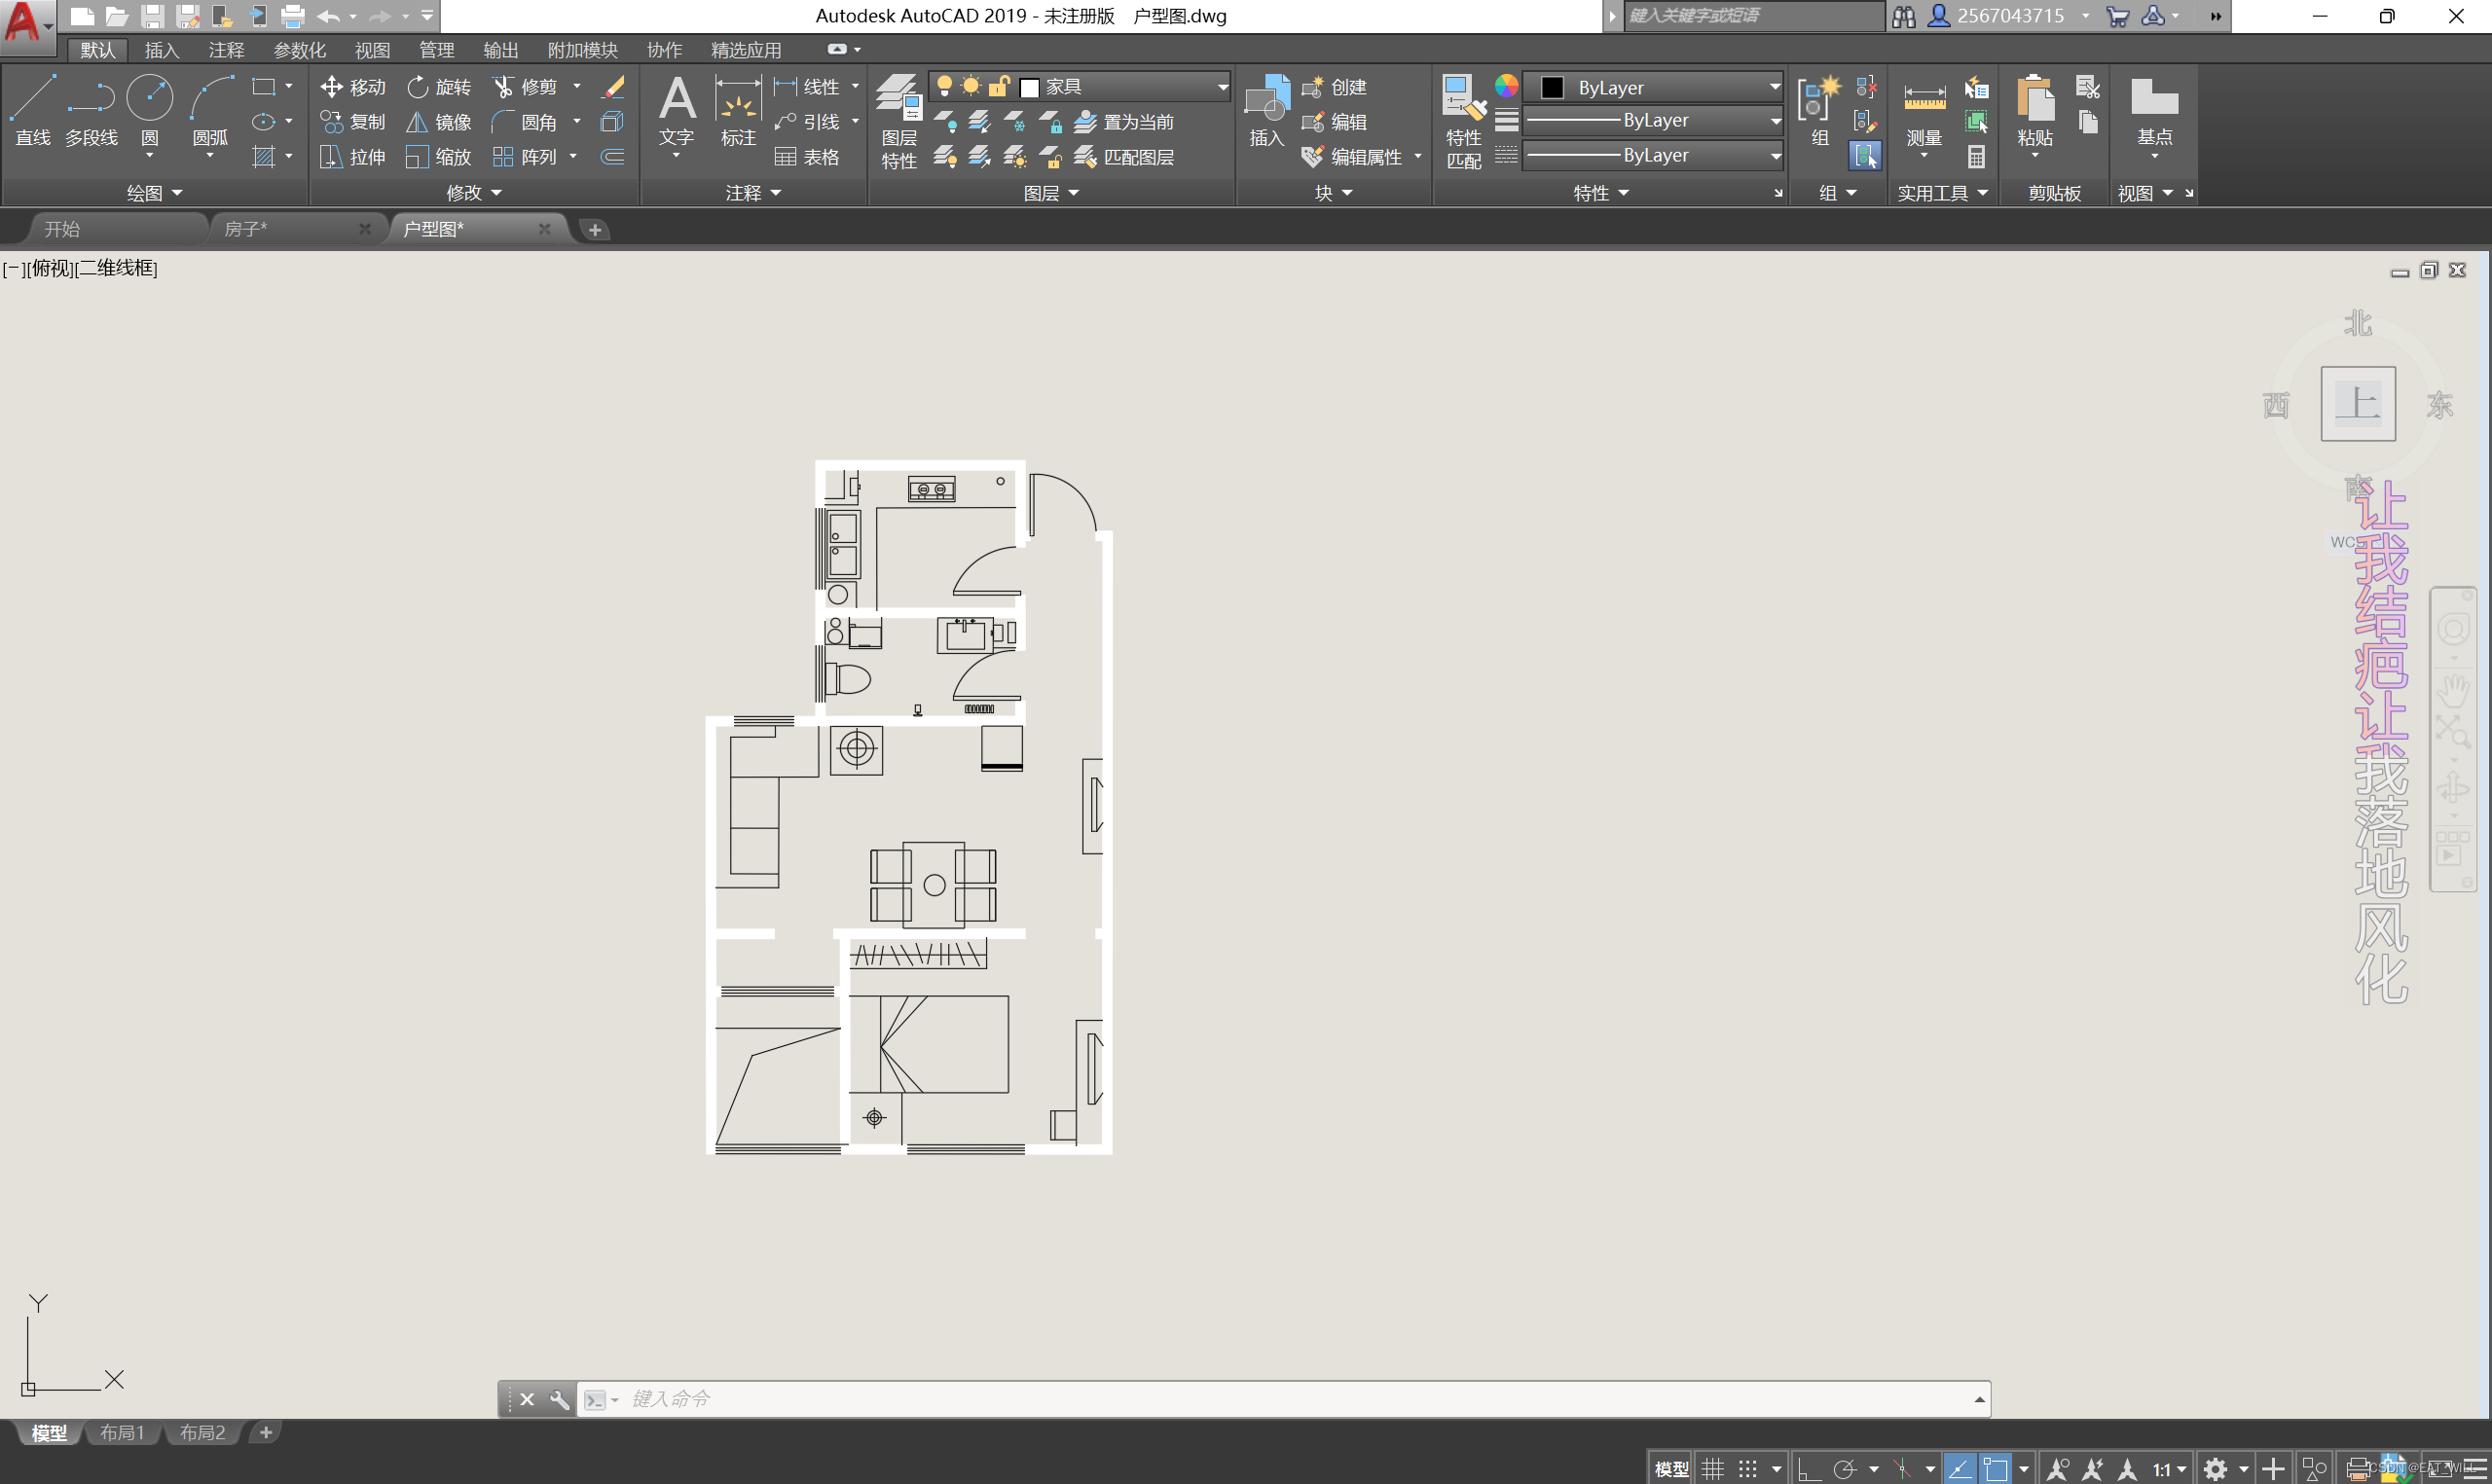Toggle the layer lock icon for 家具
Screen dimensions: 2492x1484
998,87
